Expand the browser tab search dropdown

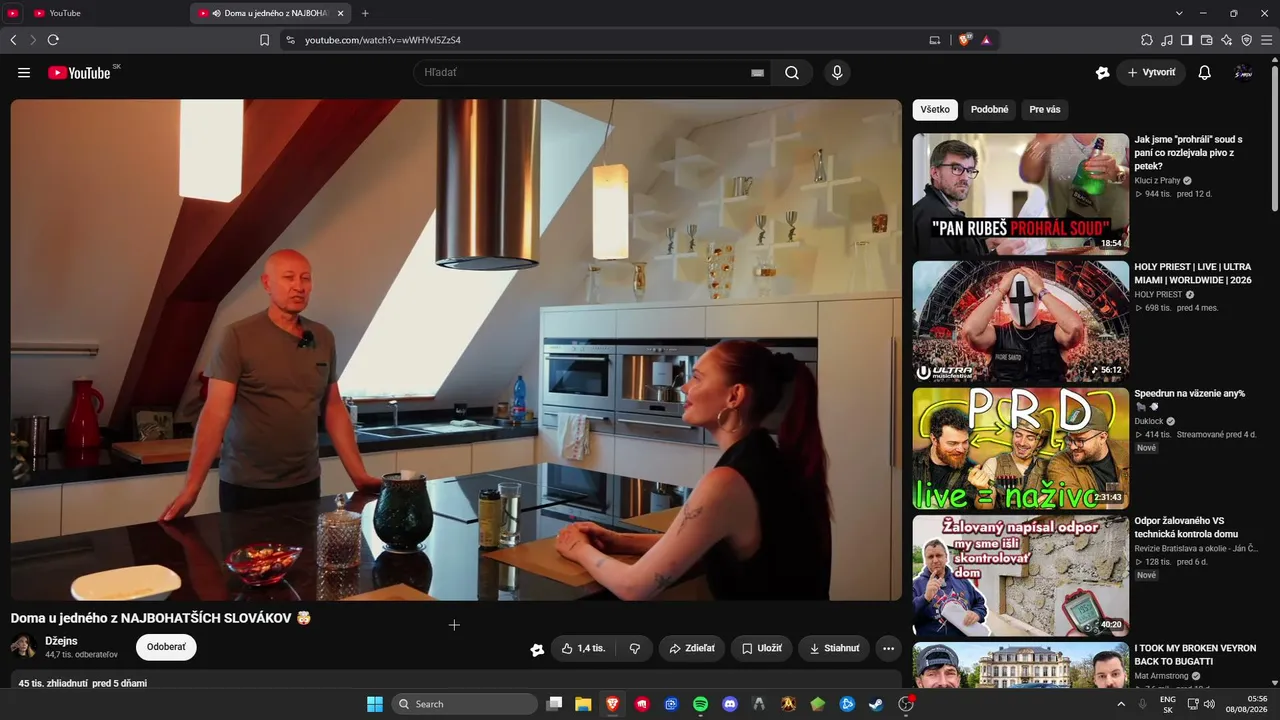[x=1179, y=13]
